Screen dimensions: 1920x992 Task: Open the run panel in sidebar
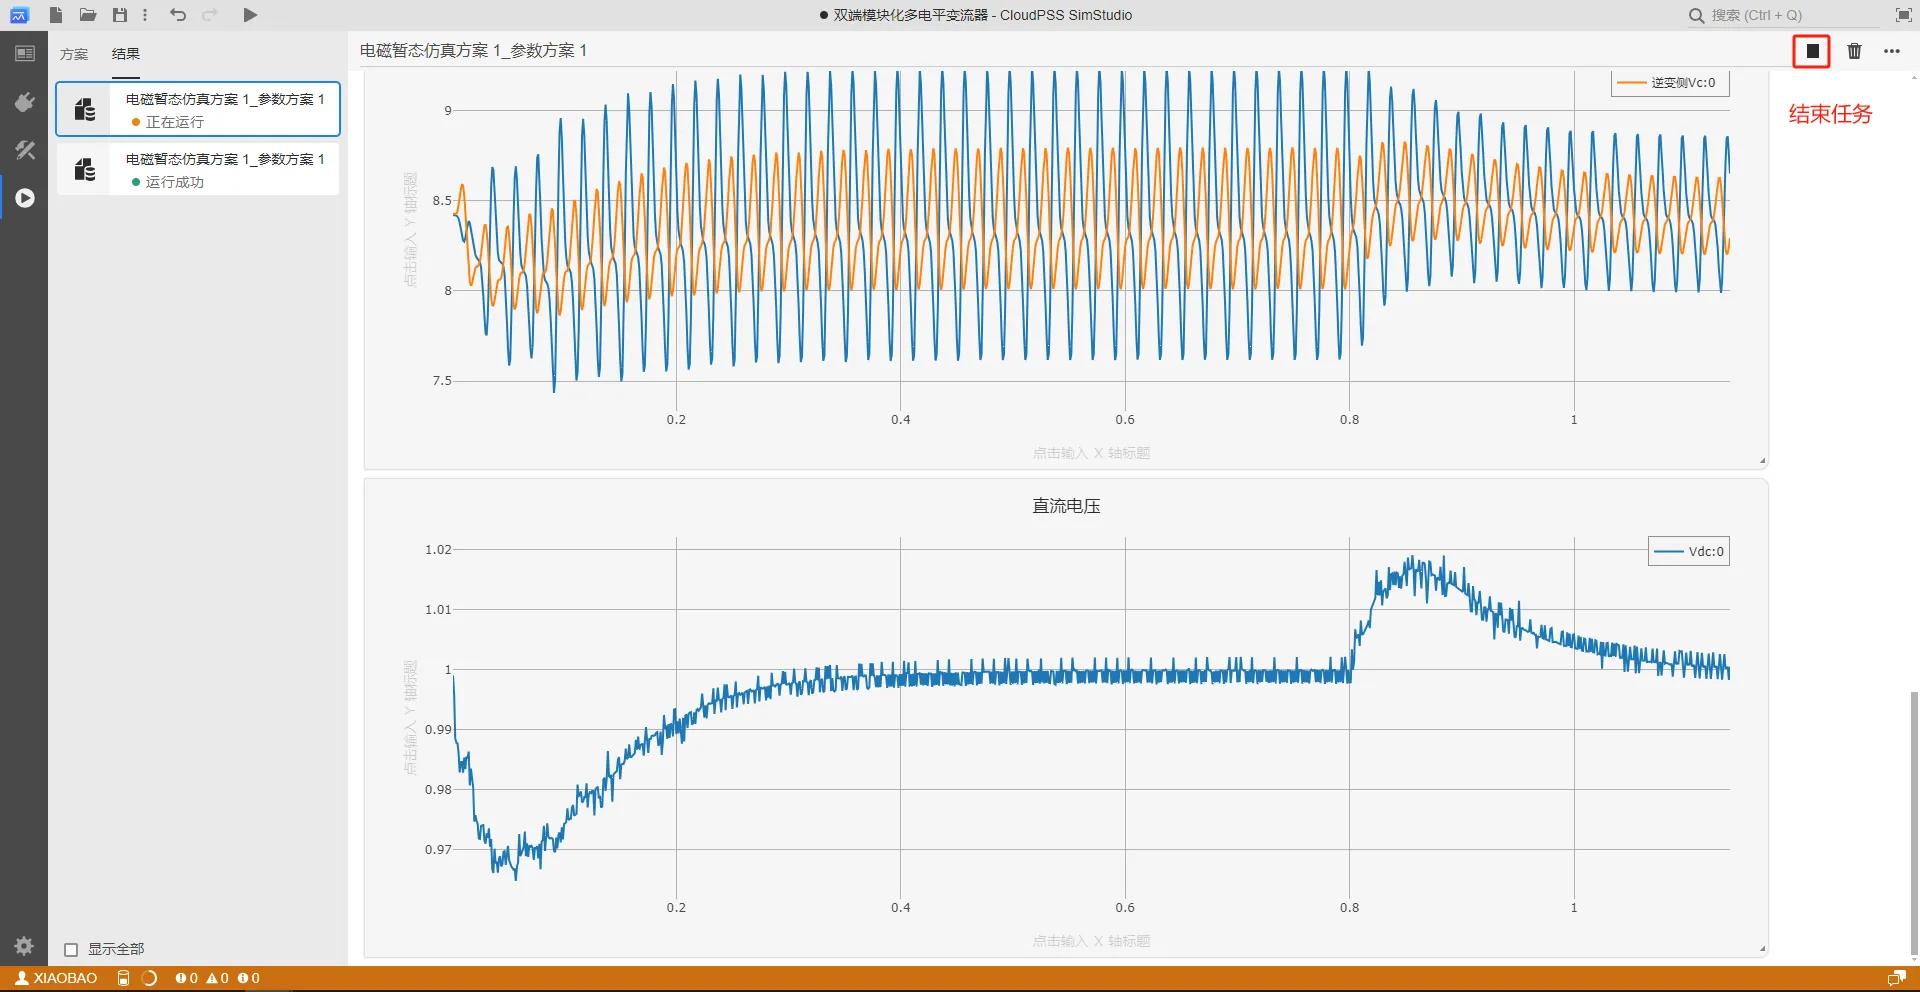pyautogui.click(x=24, y=198)
